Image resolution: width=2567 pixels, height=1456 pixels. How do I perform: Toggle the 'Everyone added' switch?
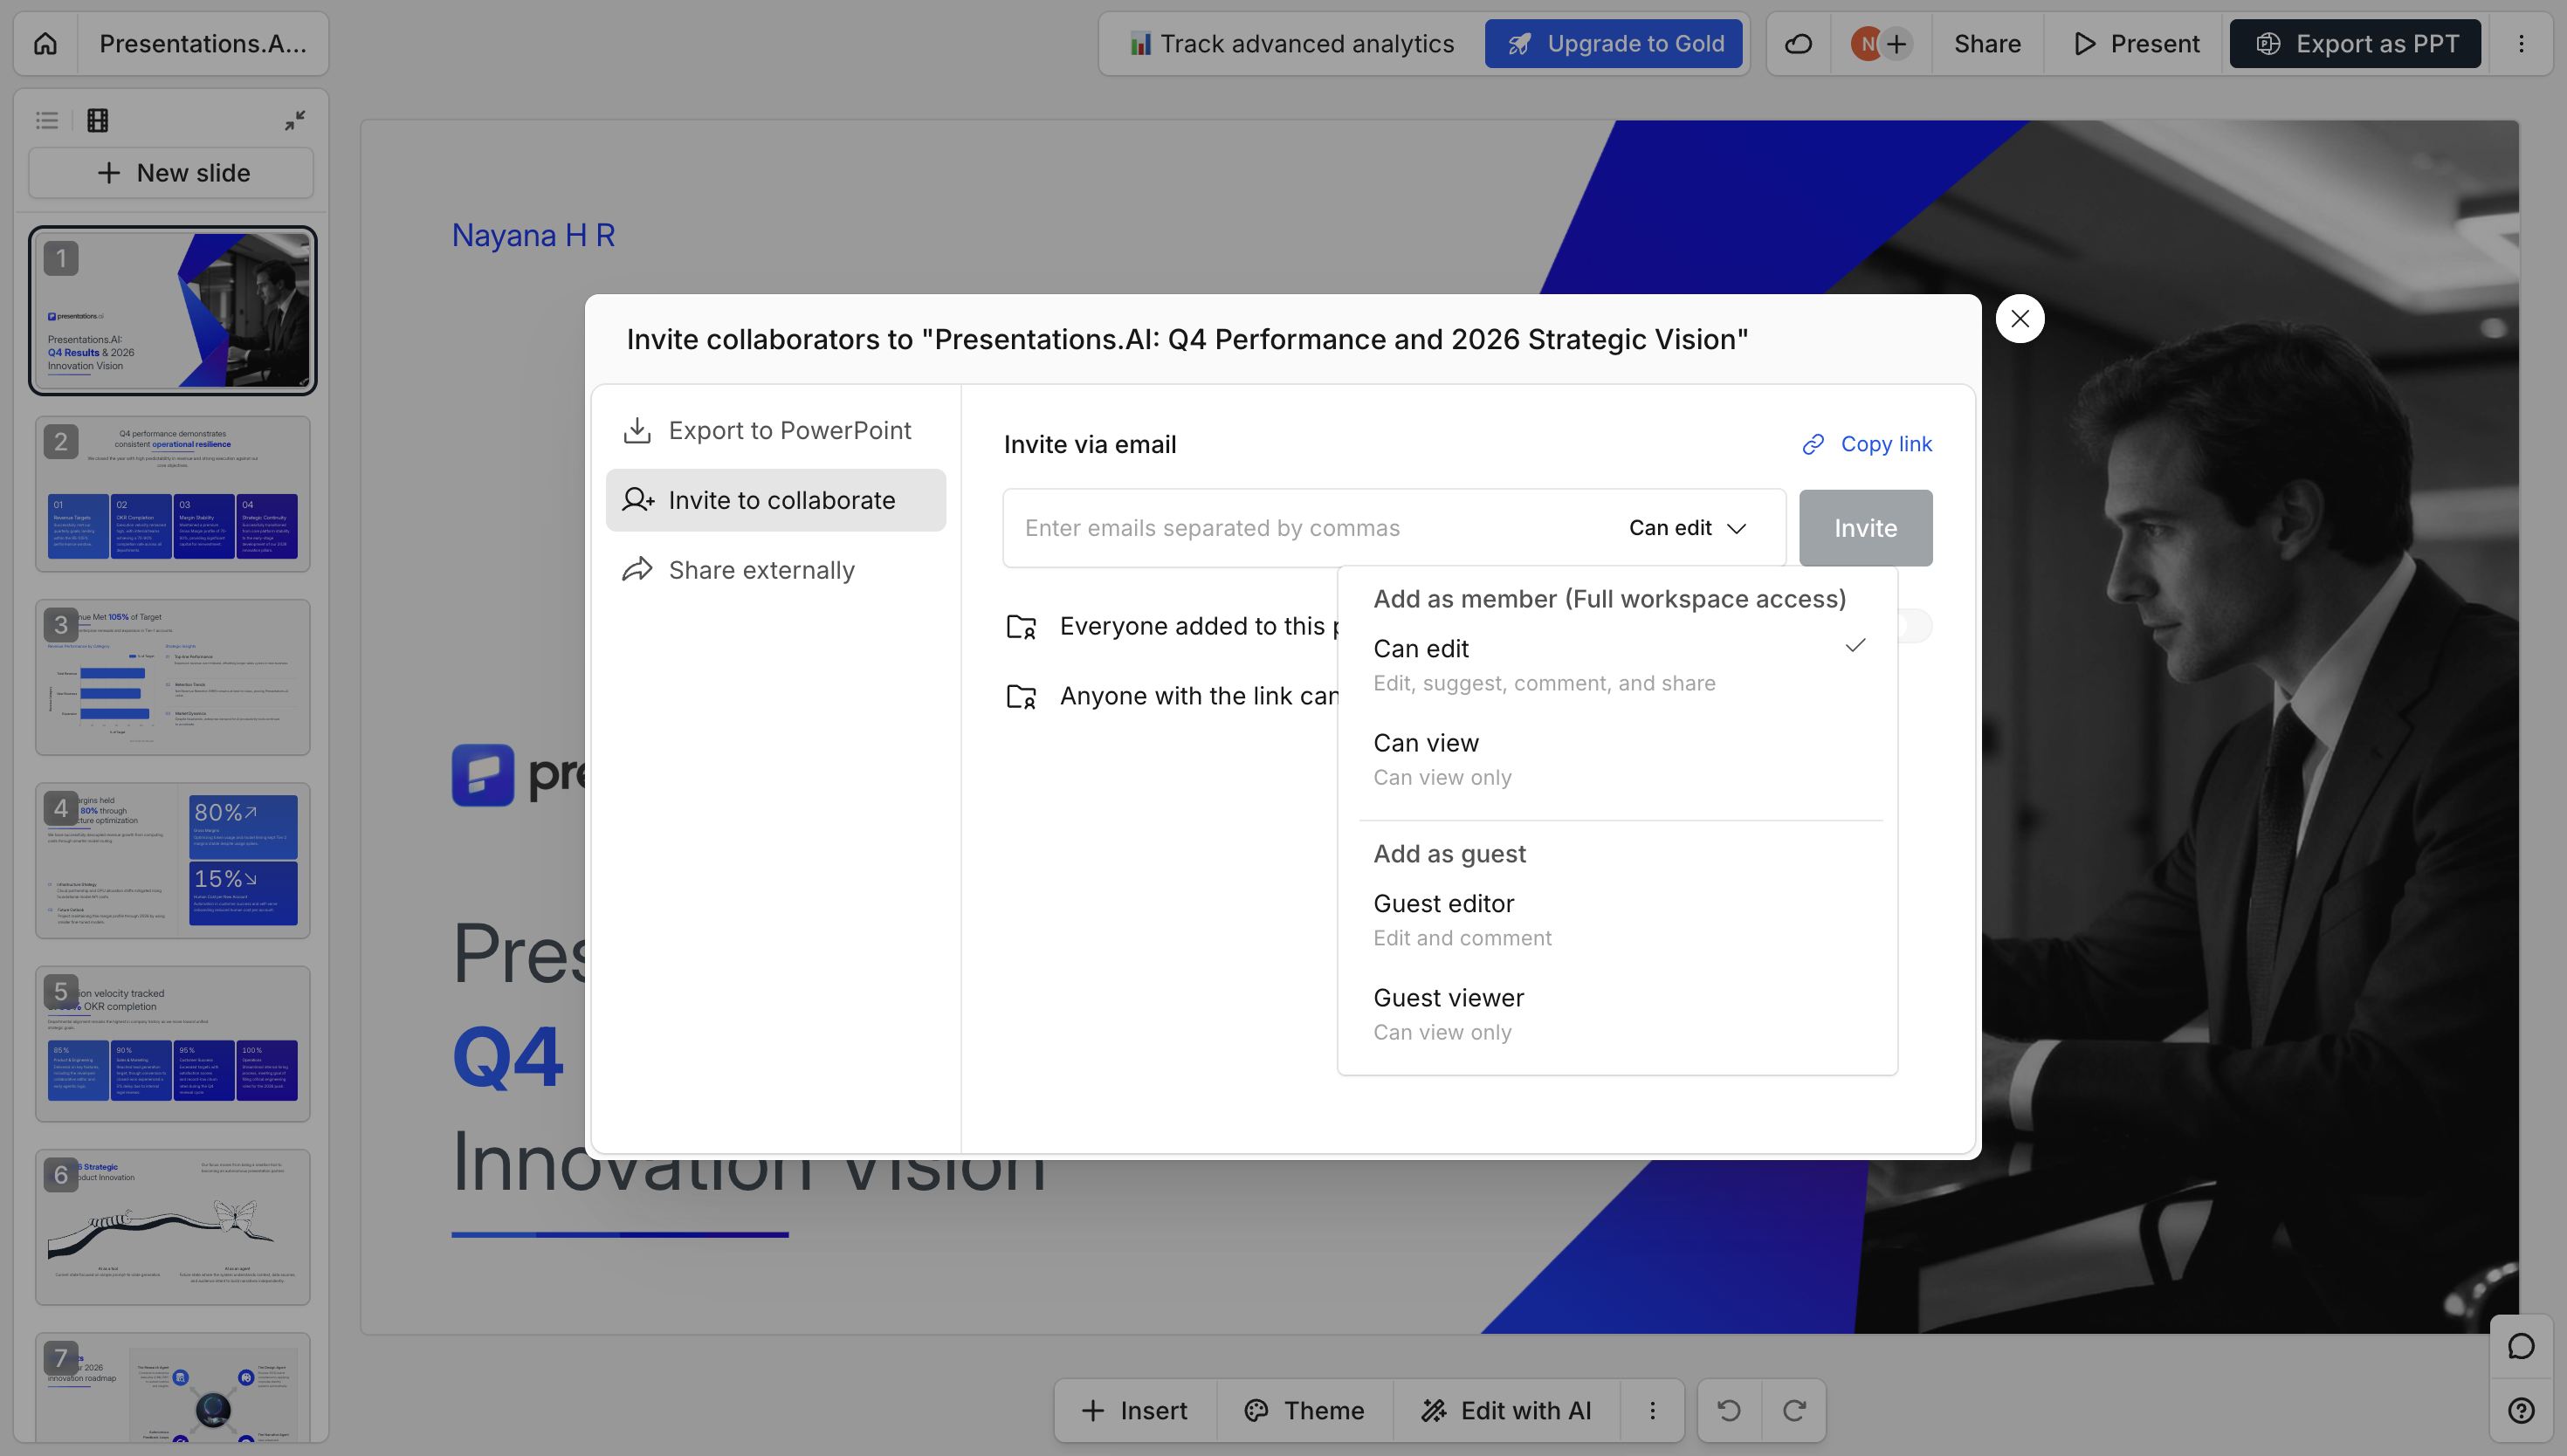tap(1914, 626)
